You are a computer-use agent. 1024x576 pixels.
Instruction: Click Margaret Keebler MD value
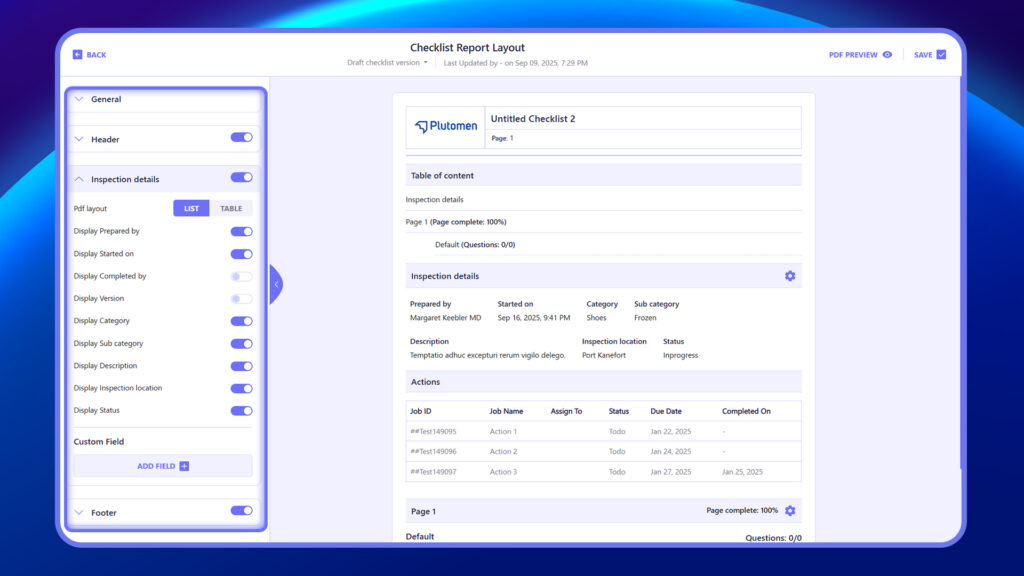point(445,318)
